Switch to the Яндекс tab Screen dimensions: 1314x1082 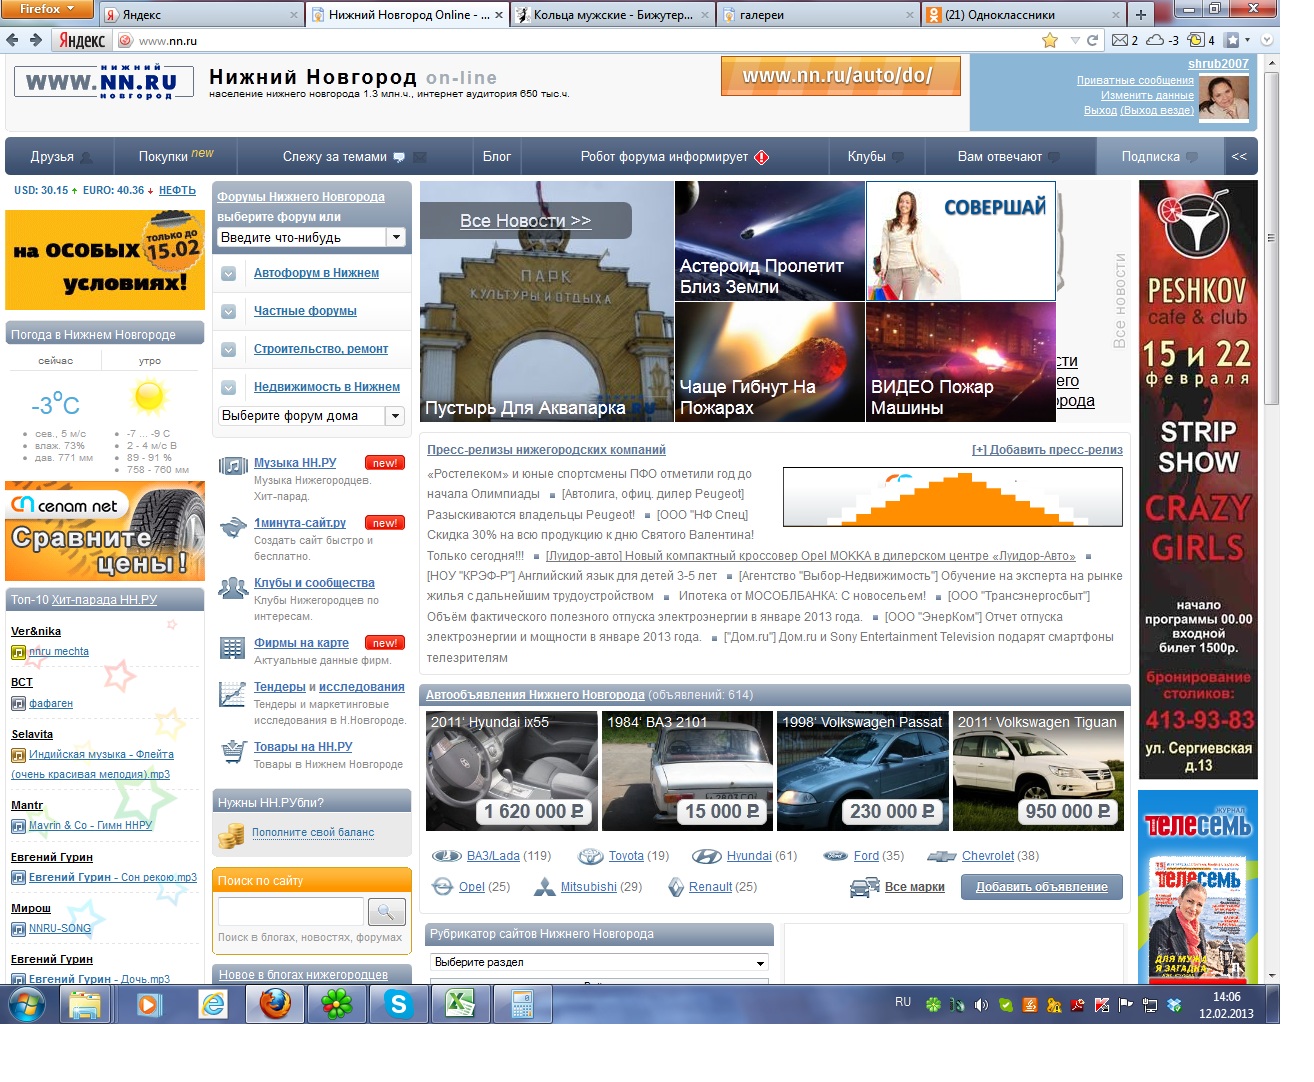(x=202, y=14)
